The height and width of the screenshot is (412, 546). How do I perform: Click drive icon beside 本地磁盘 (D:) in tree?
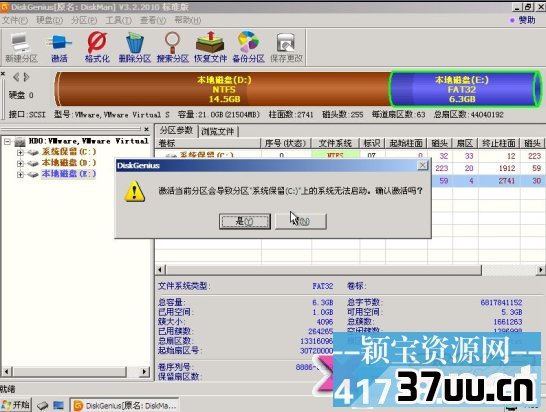click(x=33, y=163)
